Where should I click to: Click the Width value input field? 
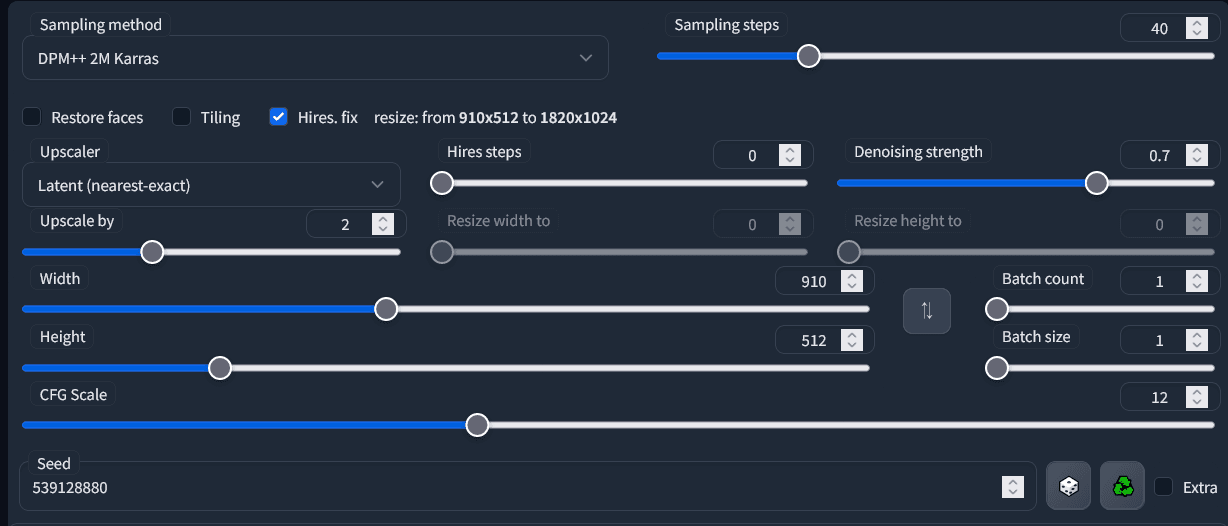pyautogui.click(x=812, y=282)
